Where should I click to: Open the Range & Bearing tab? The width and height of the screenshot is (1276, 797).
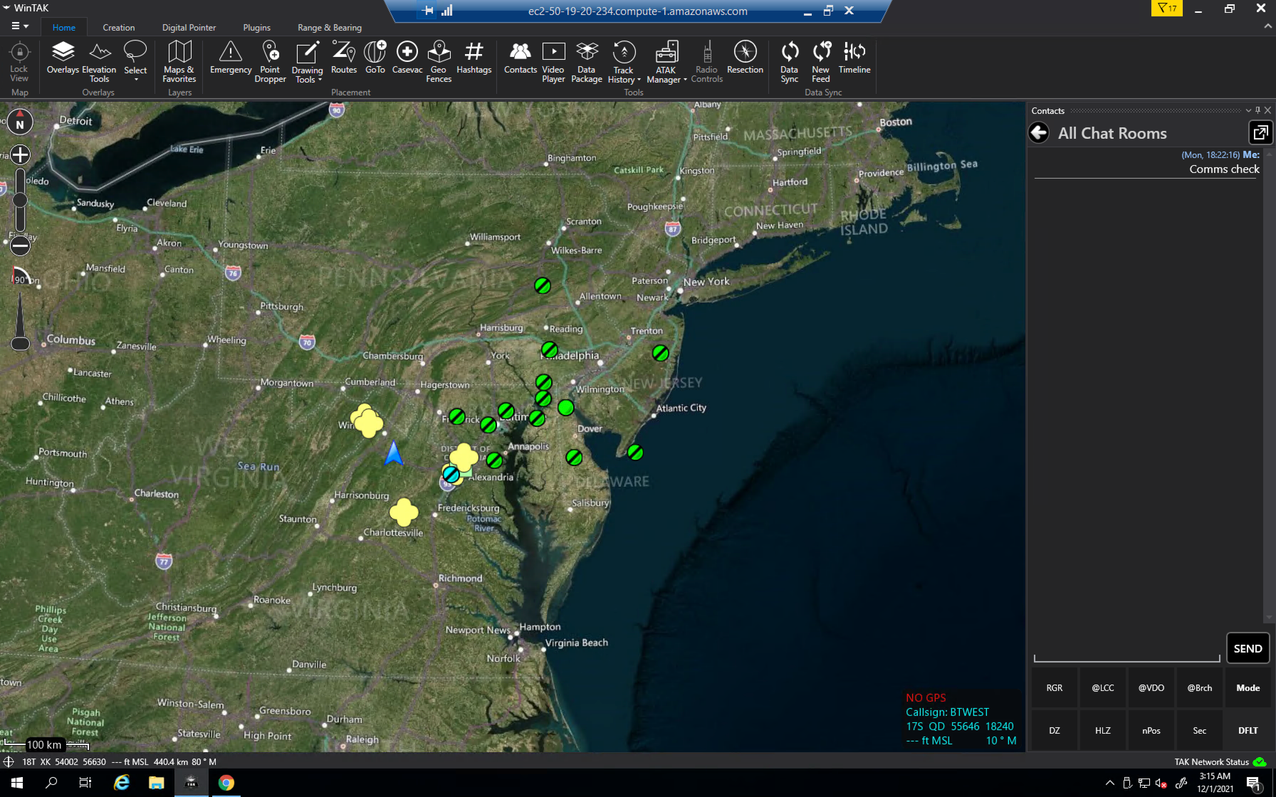pos(329,28)
